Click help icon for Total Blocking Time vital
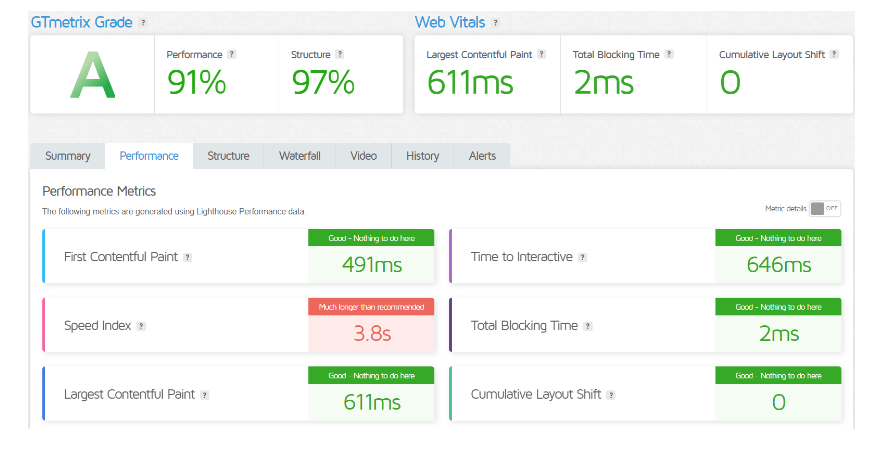The width and height of the screenshot is (881, 452). (669, 55)
